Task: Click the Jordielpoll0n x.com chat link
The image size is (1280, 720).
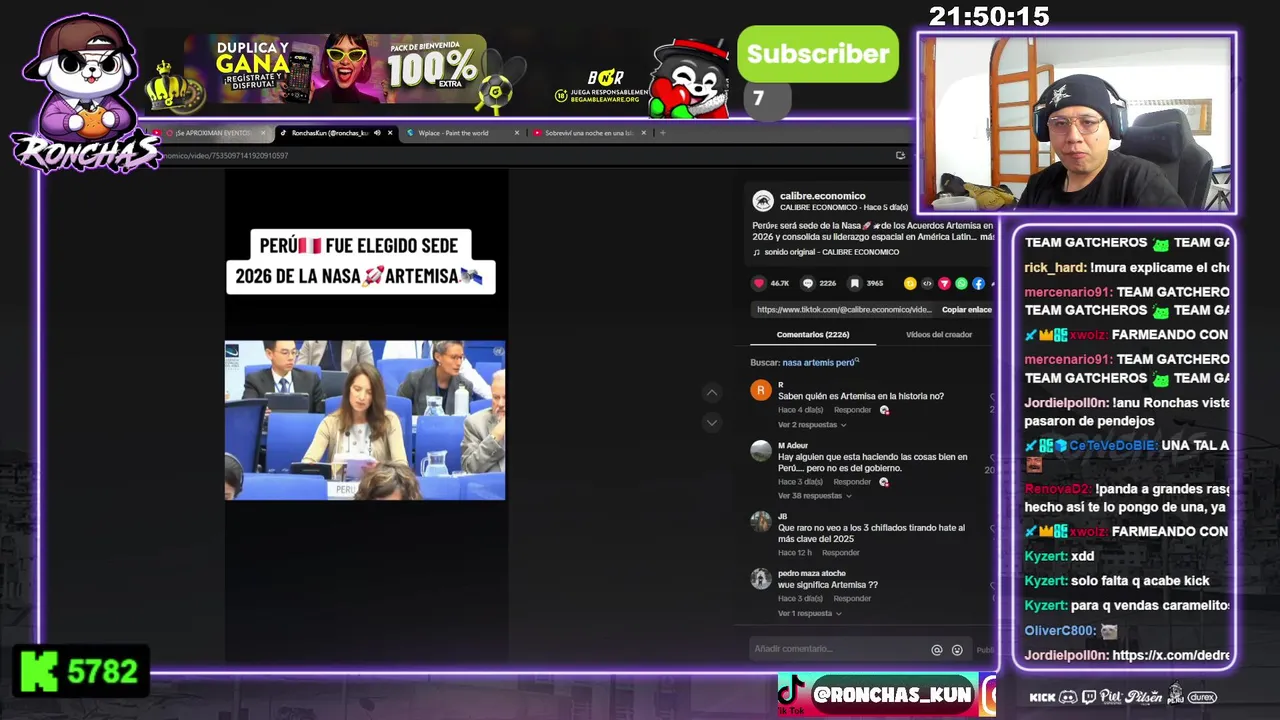Action: pos(1170,655)
